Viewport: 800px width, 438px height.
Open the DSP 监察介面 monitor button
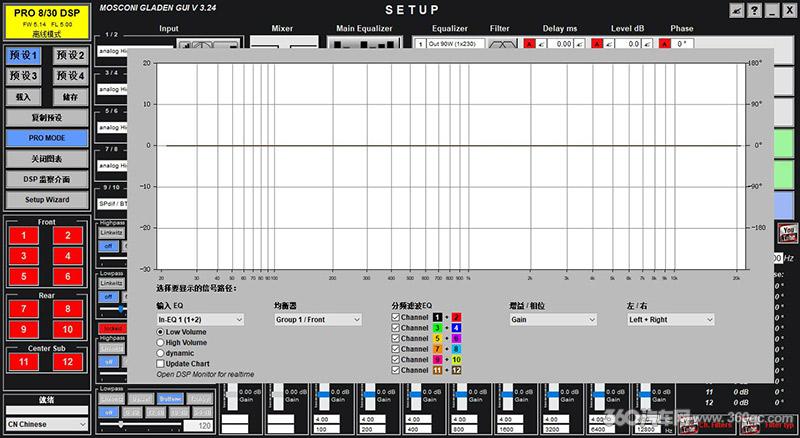[x=47, y=179]
